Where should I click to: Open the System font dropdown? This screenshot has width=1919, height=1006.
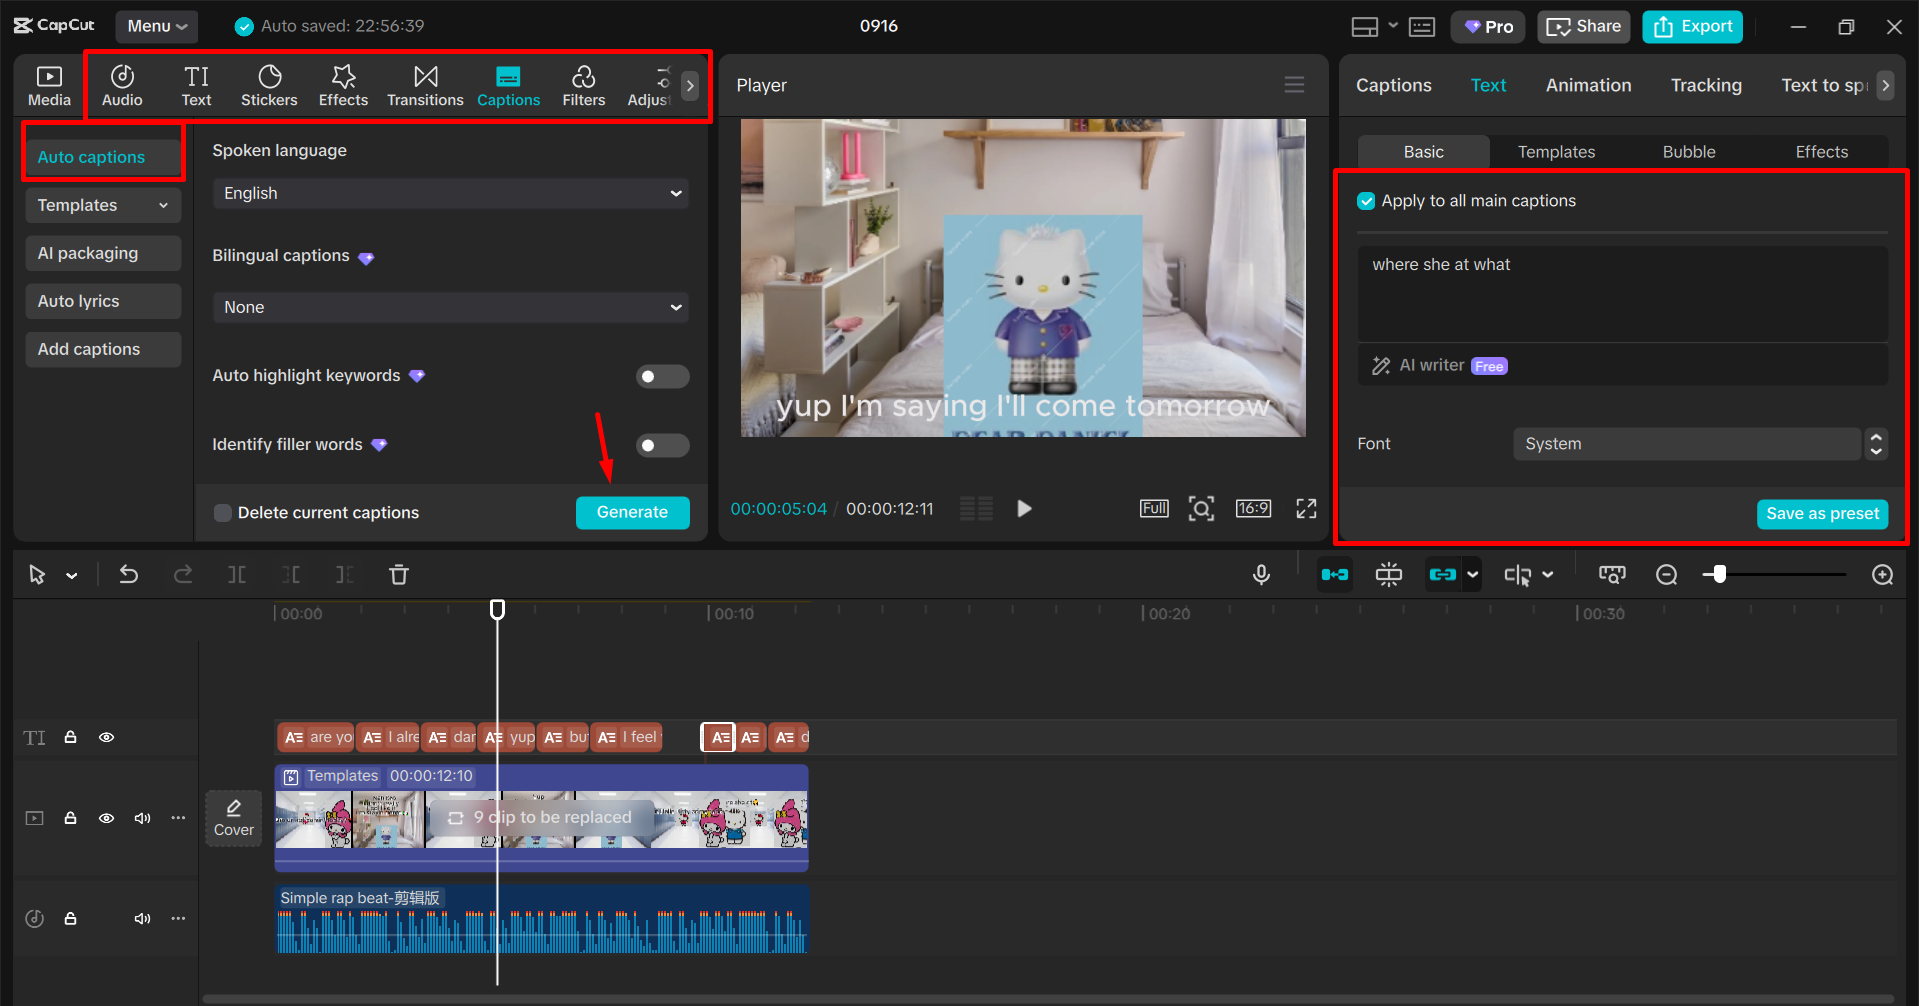pos(1686,444)
